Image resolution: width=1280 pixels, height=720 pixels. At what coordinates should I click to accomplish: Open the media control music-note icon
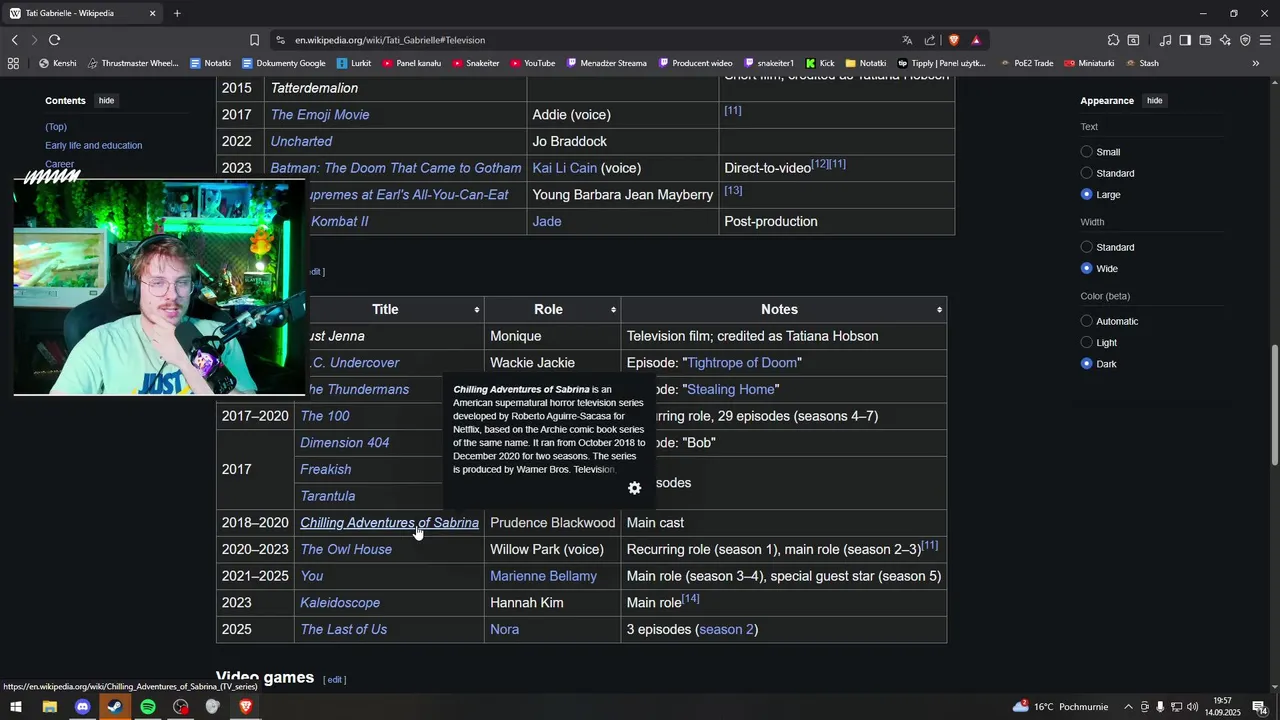(x=1165, y=40)
